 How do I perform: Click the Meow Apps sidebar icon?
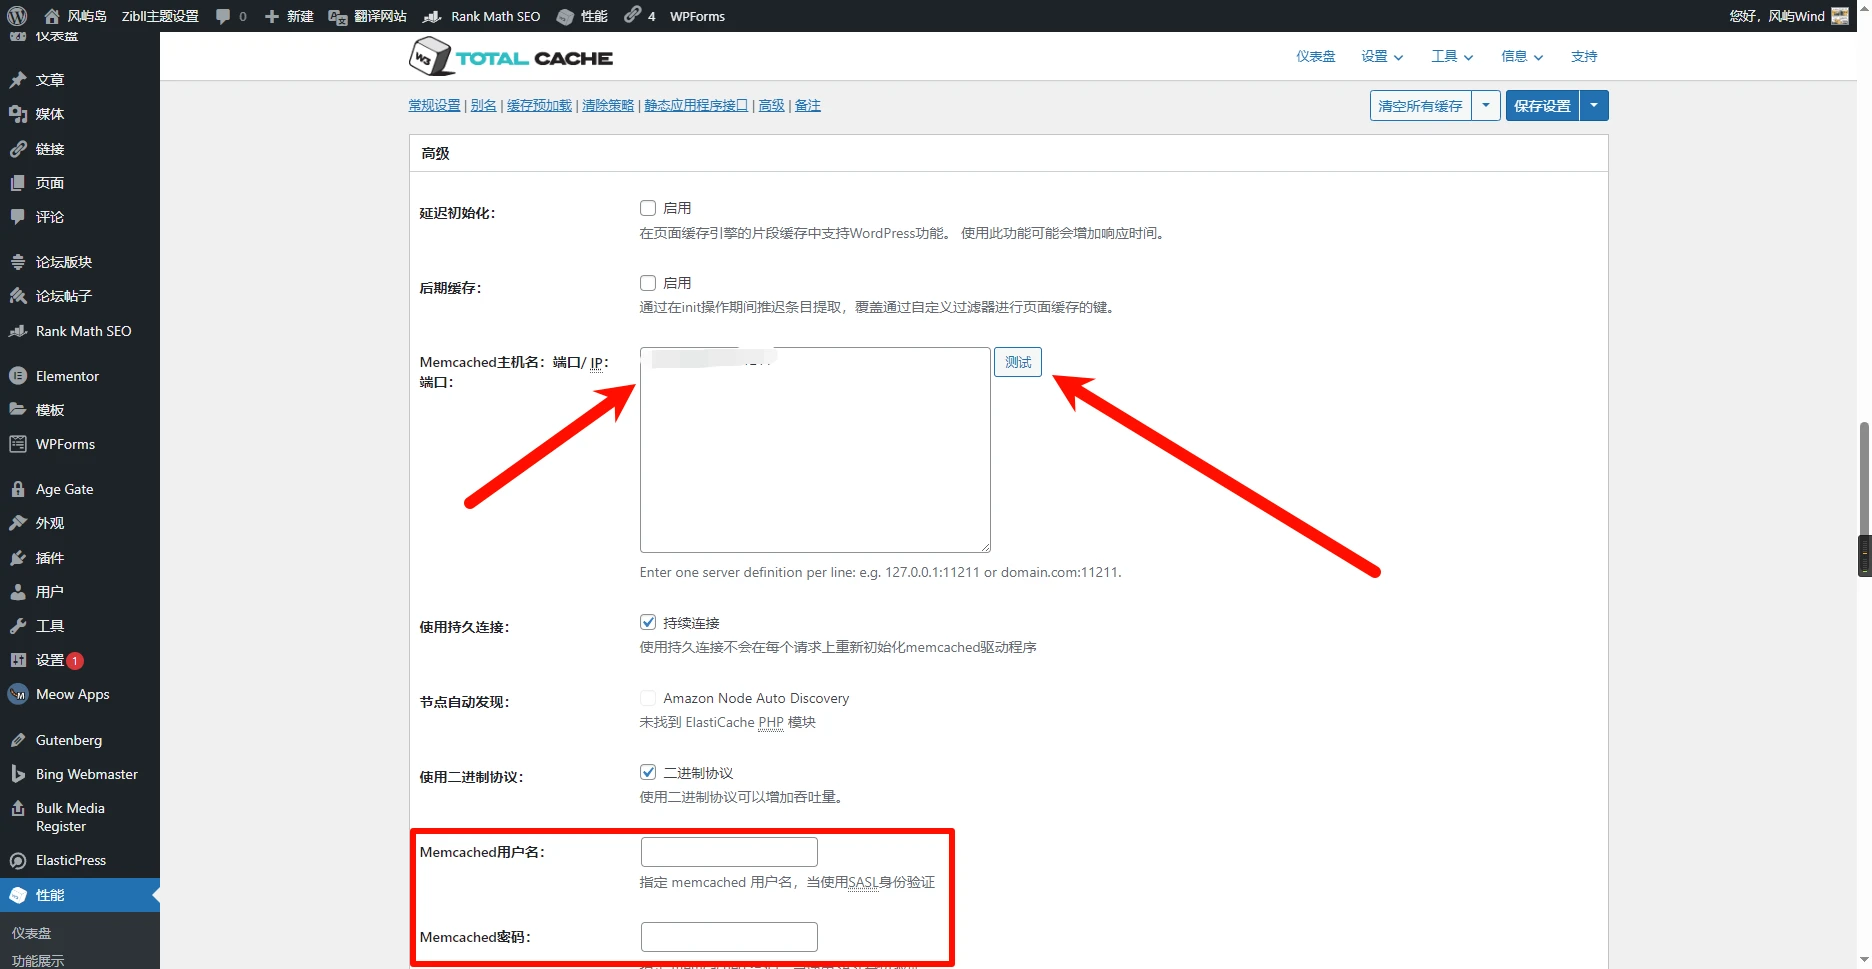pyautogui.click(x=18, y=694)
